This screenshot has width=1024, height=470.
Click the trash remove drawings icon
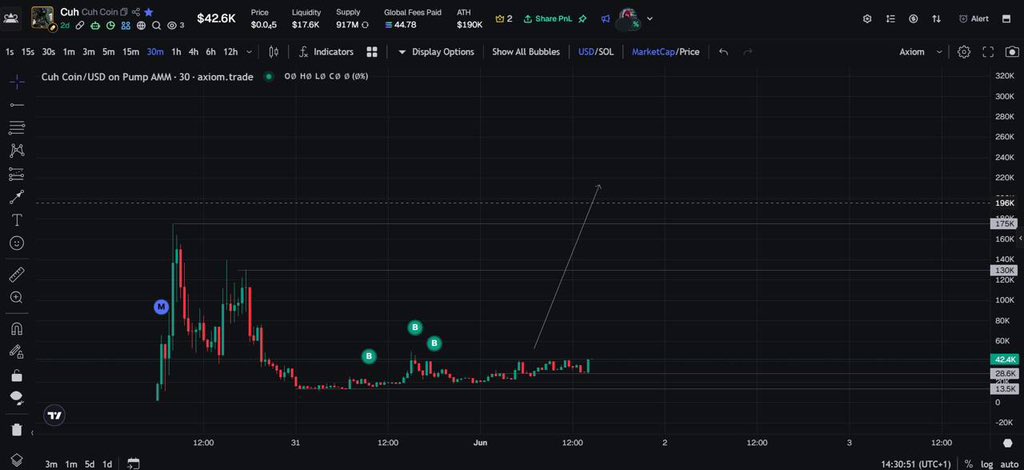[17, 430]
